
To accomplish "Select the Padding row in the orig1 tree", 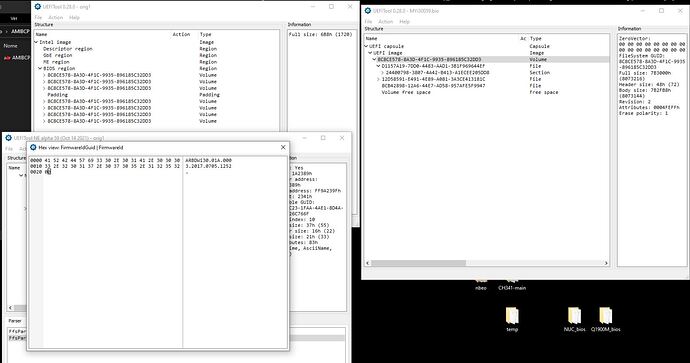I will [156, 95].
